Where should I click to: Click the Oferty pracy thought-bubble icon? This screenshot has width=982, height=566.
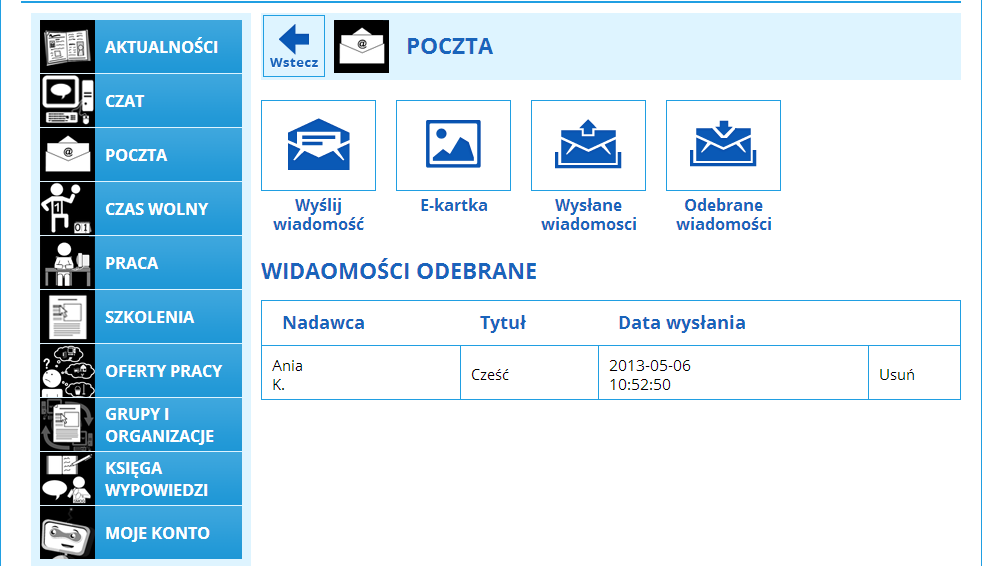pyautogui.click(x=68, y=371)
